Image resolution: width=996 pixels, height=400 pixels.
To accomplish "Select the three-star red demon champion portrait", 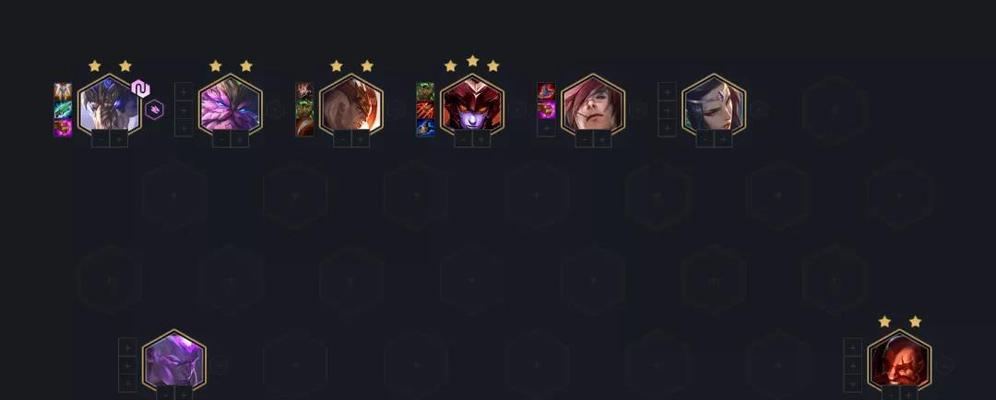I will [x=472, y=104].
